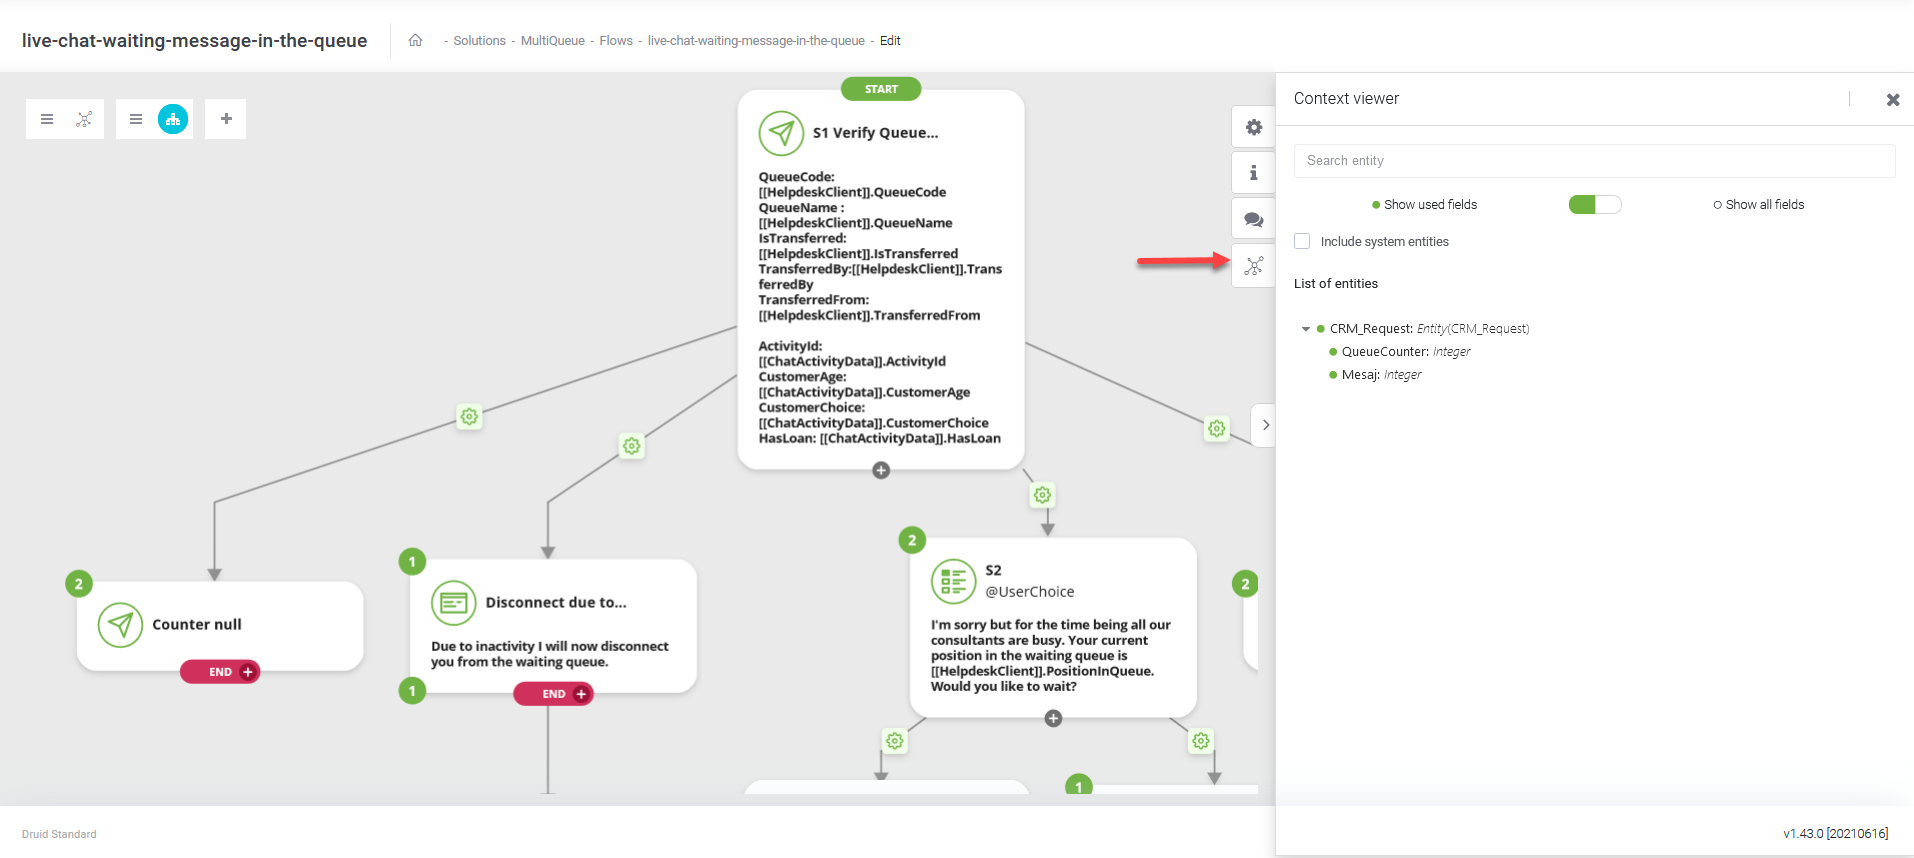Collapse the CRM_Request entity tree

(1305, 329)
